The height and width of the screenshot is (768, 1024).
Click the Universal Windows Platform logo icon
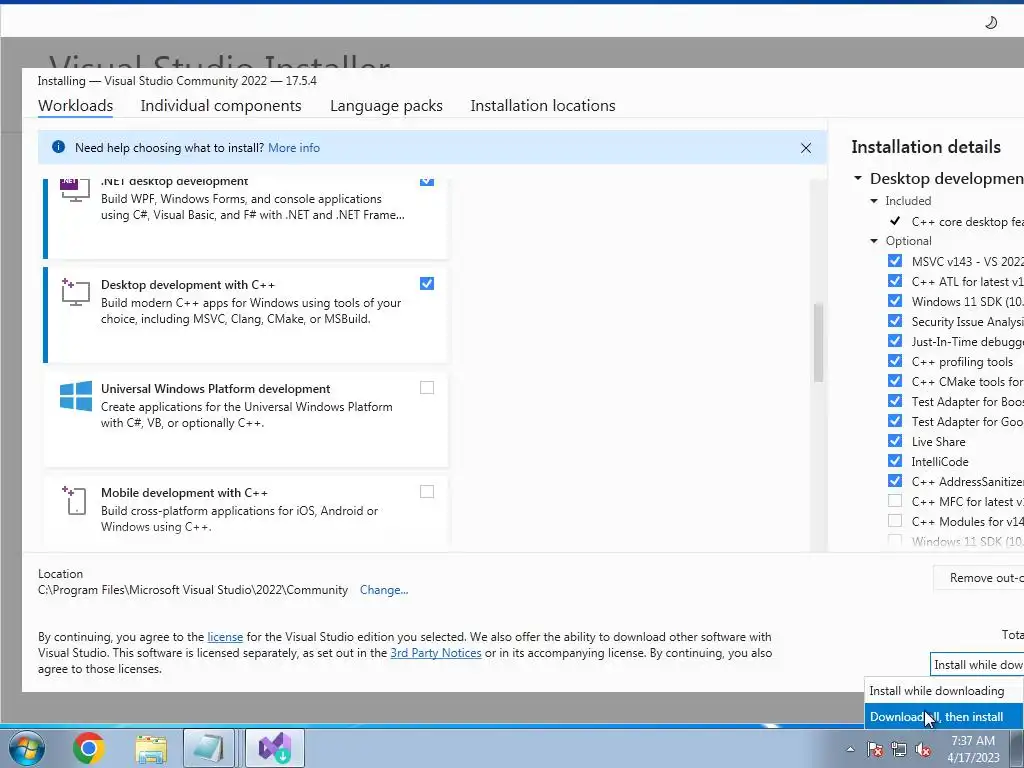(75, 396)
